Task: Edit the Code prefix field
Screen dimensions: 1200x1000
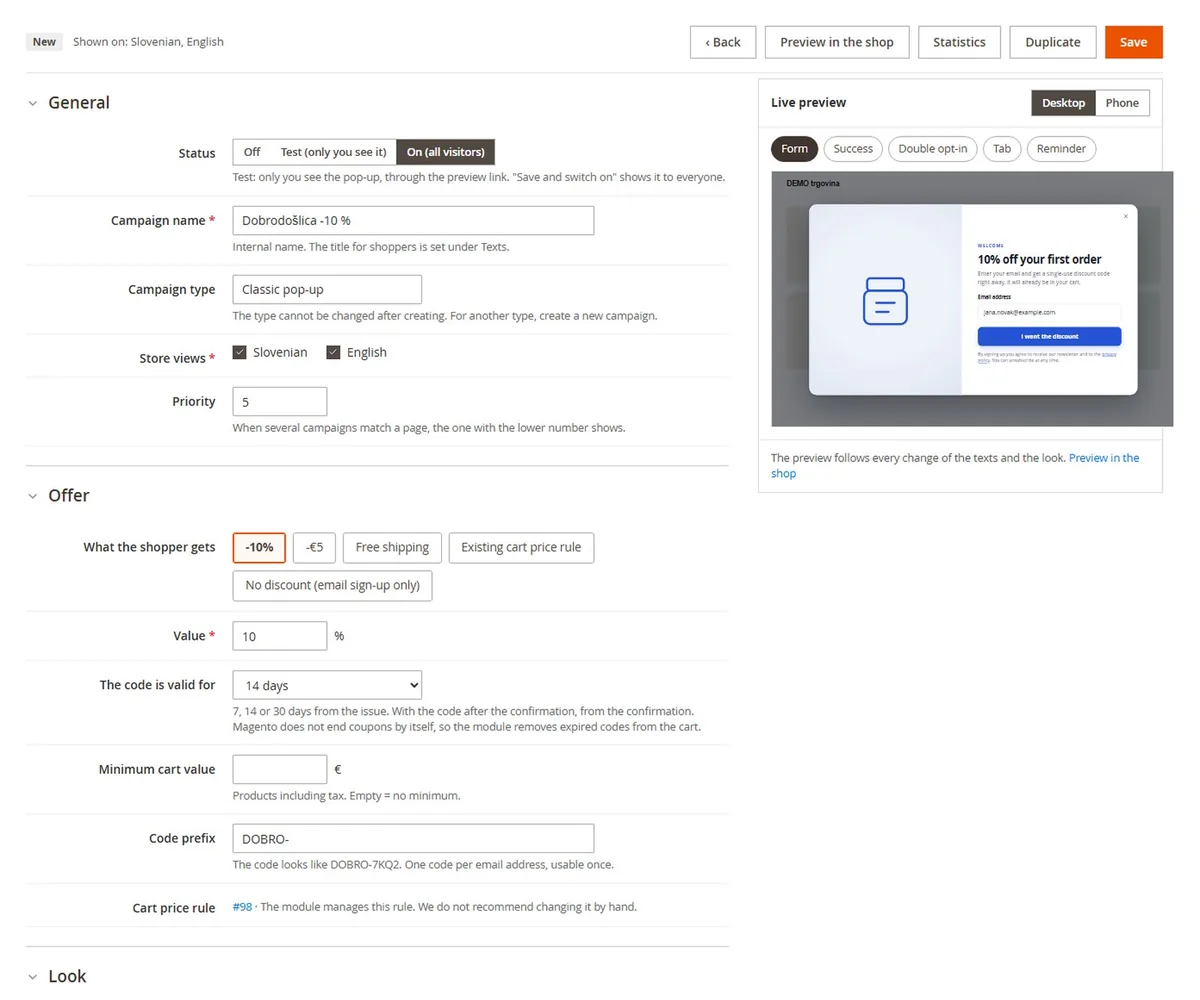Action: click(x=413, y=838)
